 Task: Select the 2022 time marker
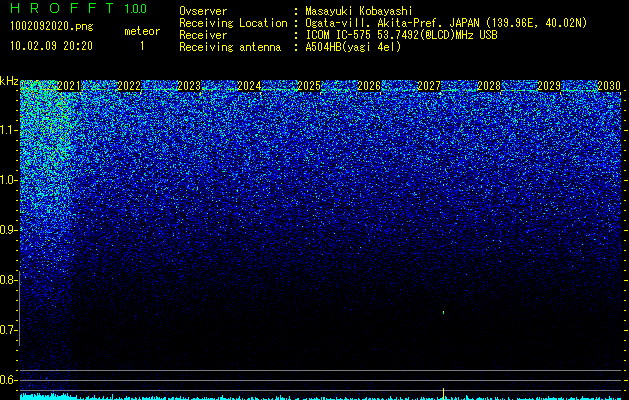point(129,86)
